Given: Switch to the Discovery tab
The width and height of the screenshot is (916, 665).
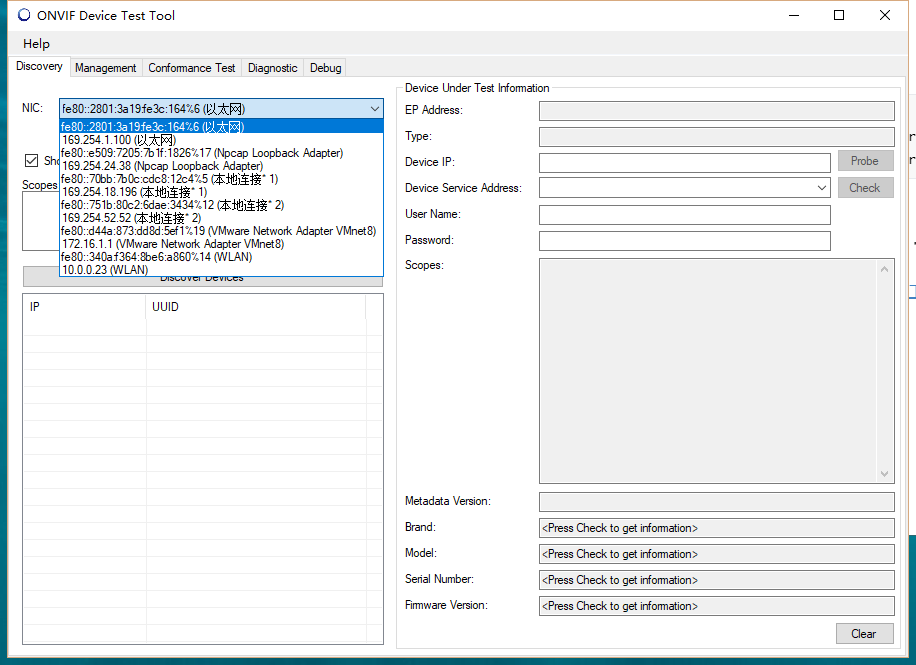Looking at the screenshot, I should [39, 66].
